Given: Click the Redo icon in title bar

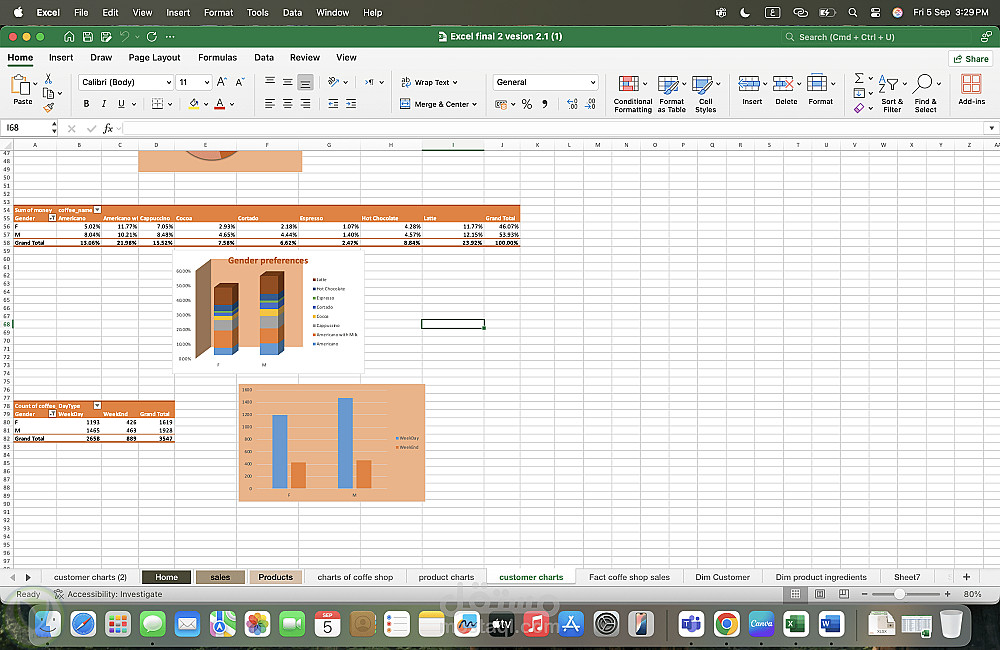Looking at the screenshot, I should click(x=151, y=36).
